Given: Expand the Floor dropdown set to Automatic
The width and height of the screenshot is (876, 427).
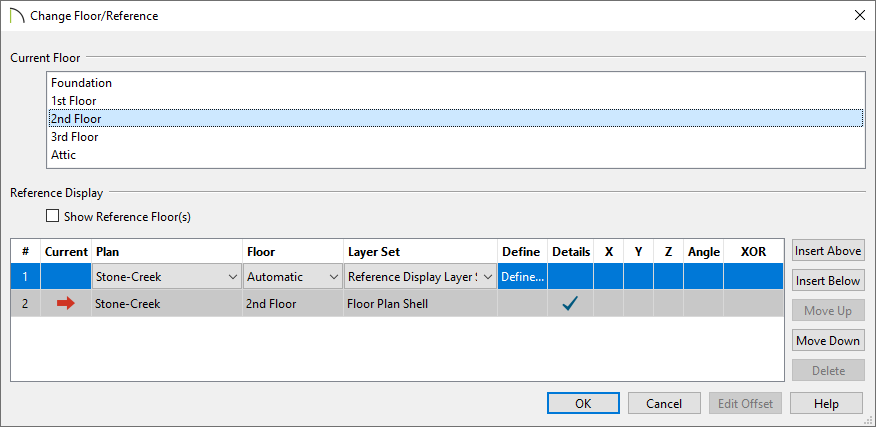Looking at the screenshot, I should (293, 277).
